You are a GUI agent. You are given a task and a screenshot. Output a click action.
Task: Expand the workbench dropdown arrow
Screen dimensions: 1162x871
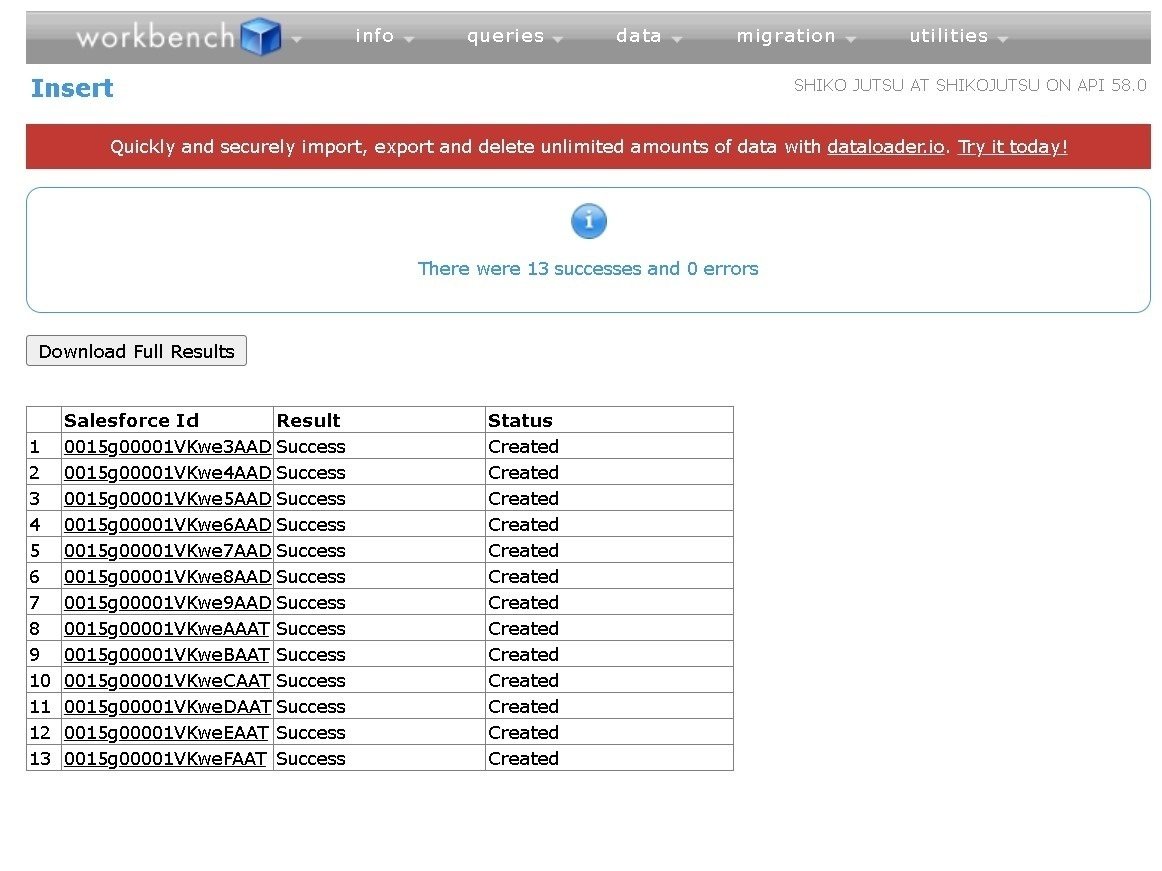(297, 39)
